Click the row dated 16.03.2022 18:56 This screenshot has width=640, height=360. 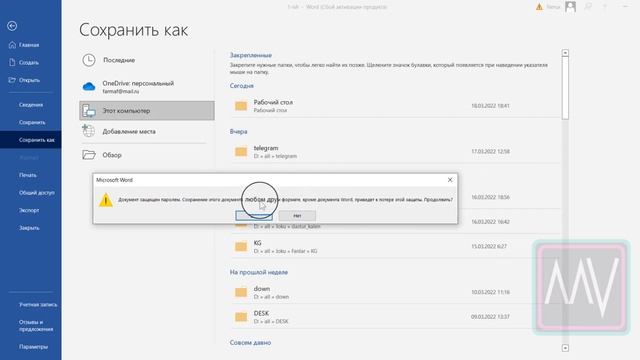pyautogui.click(x=490, y=197)
